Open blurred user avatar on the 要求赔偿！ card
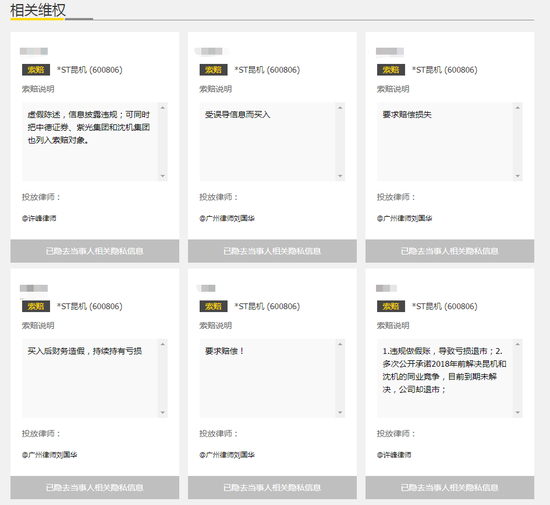The width and height of the screenshot is (550, 505). click(207, 288)
